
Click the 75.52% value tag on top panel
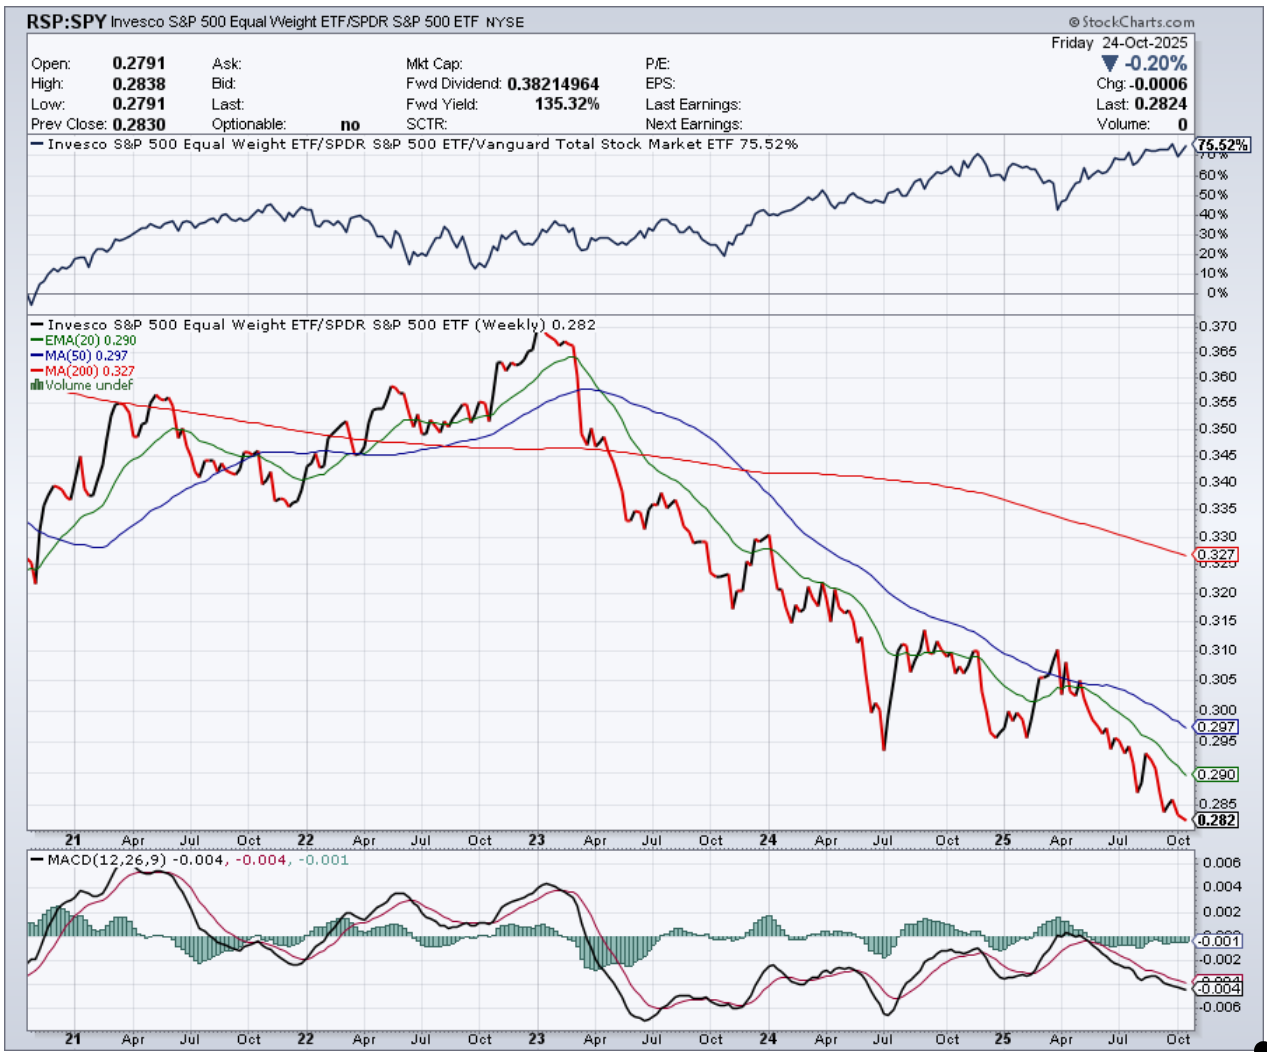(x=1222, y=145)
